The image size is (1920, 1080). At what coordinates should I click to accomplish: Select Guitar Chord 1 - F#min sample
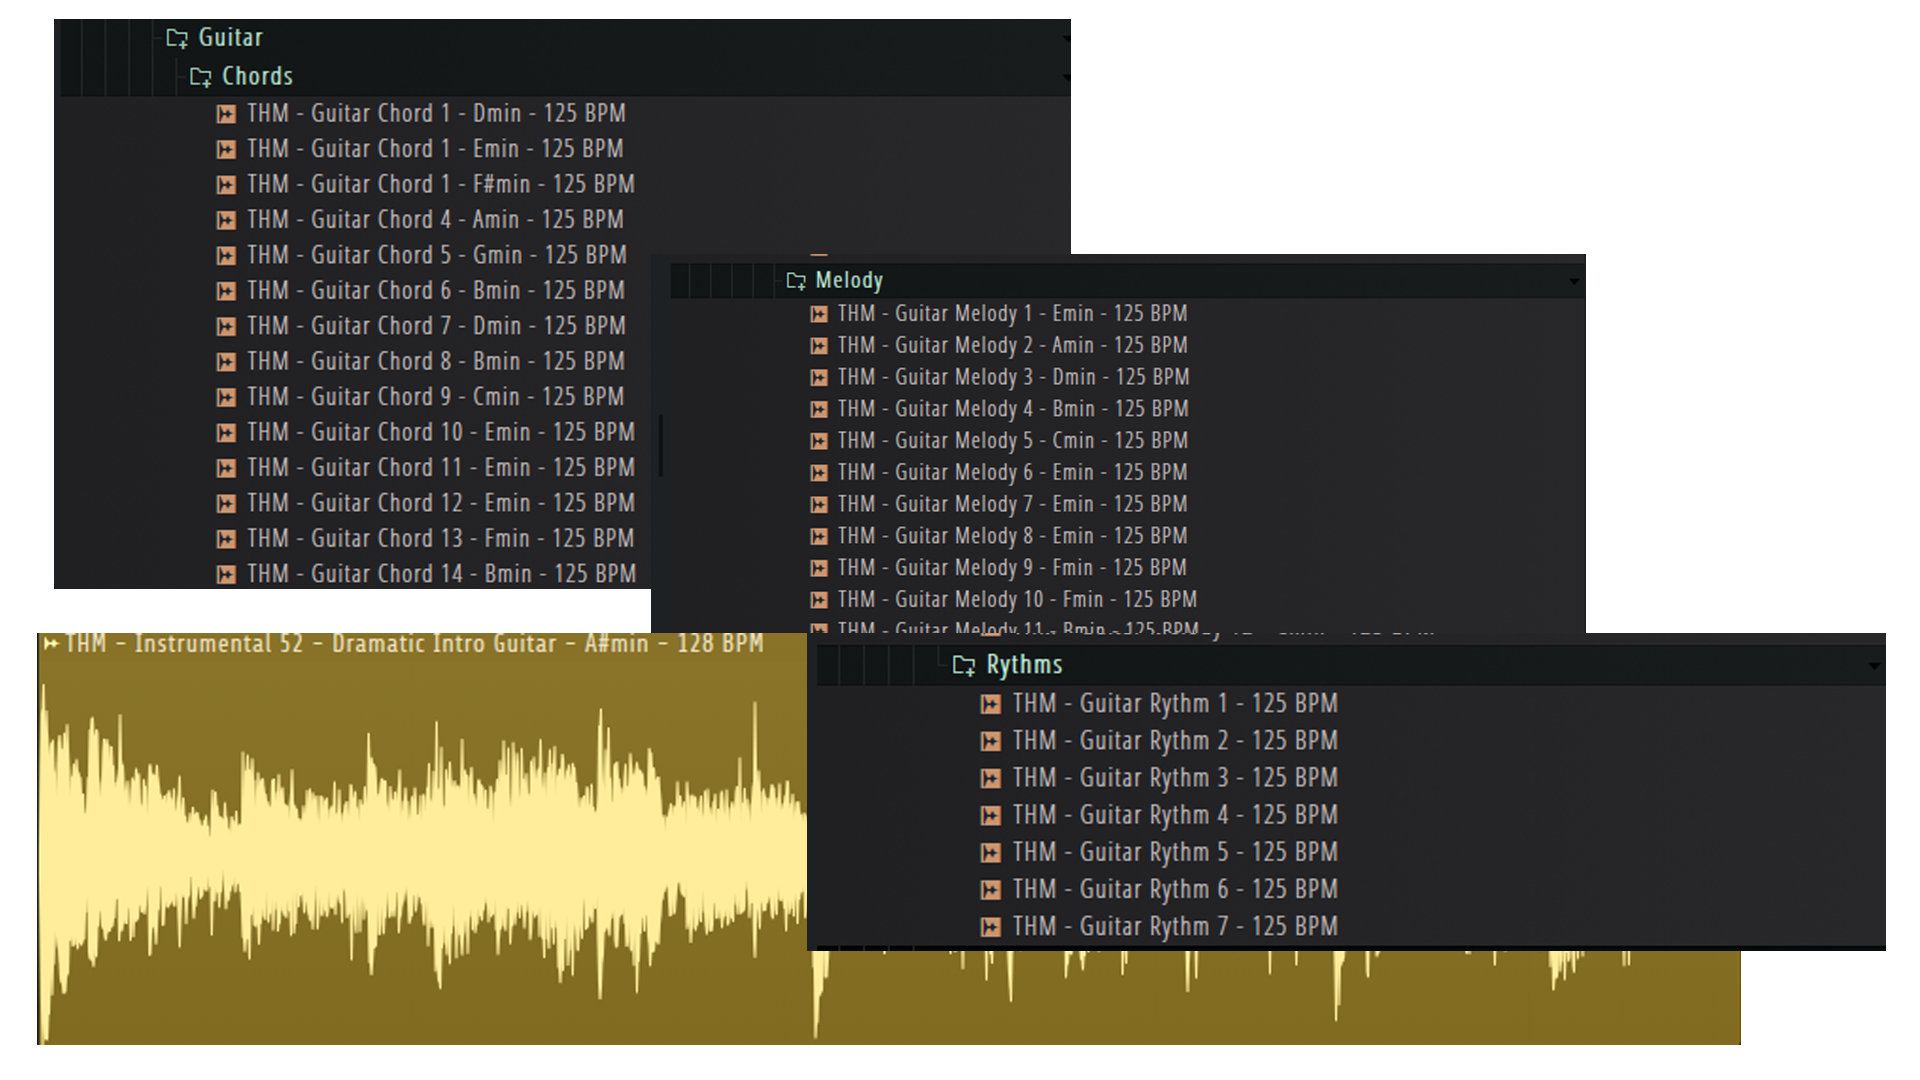[440, 184]
